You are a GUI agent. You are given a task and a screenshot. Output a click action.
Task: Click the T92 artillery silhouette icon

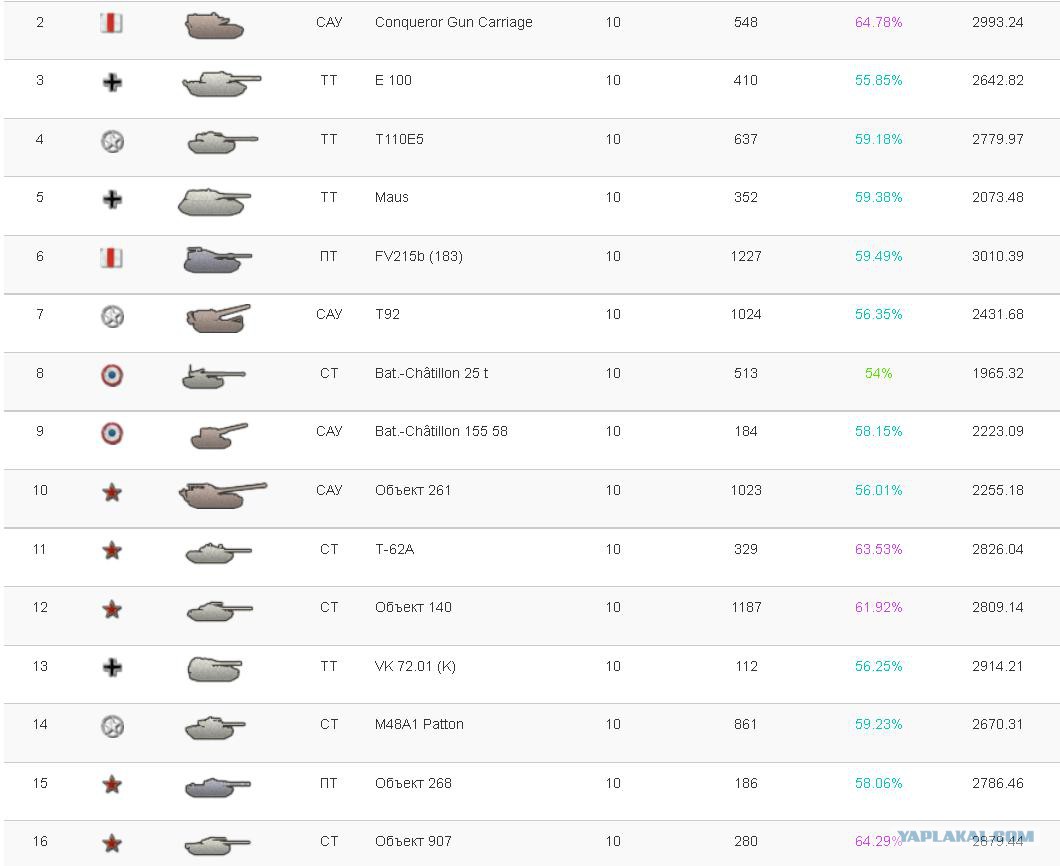tap(217, 317)
